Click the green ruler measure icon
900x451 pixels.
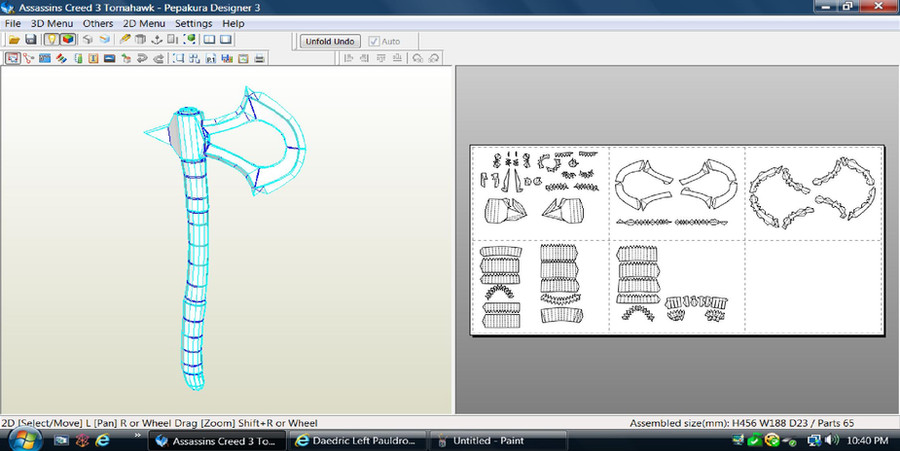tap(78, 58)
